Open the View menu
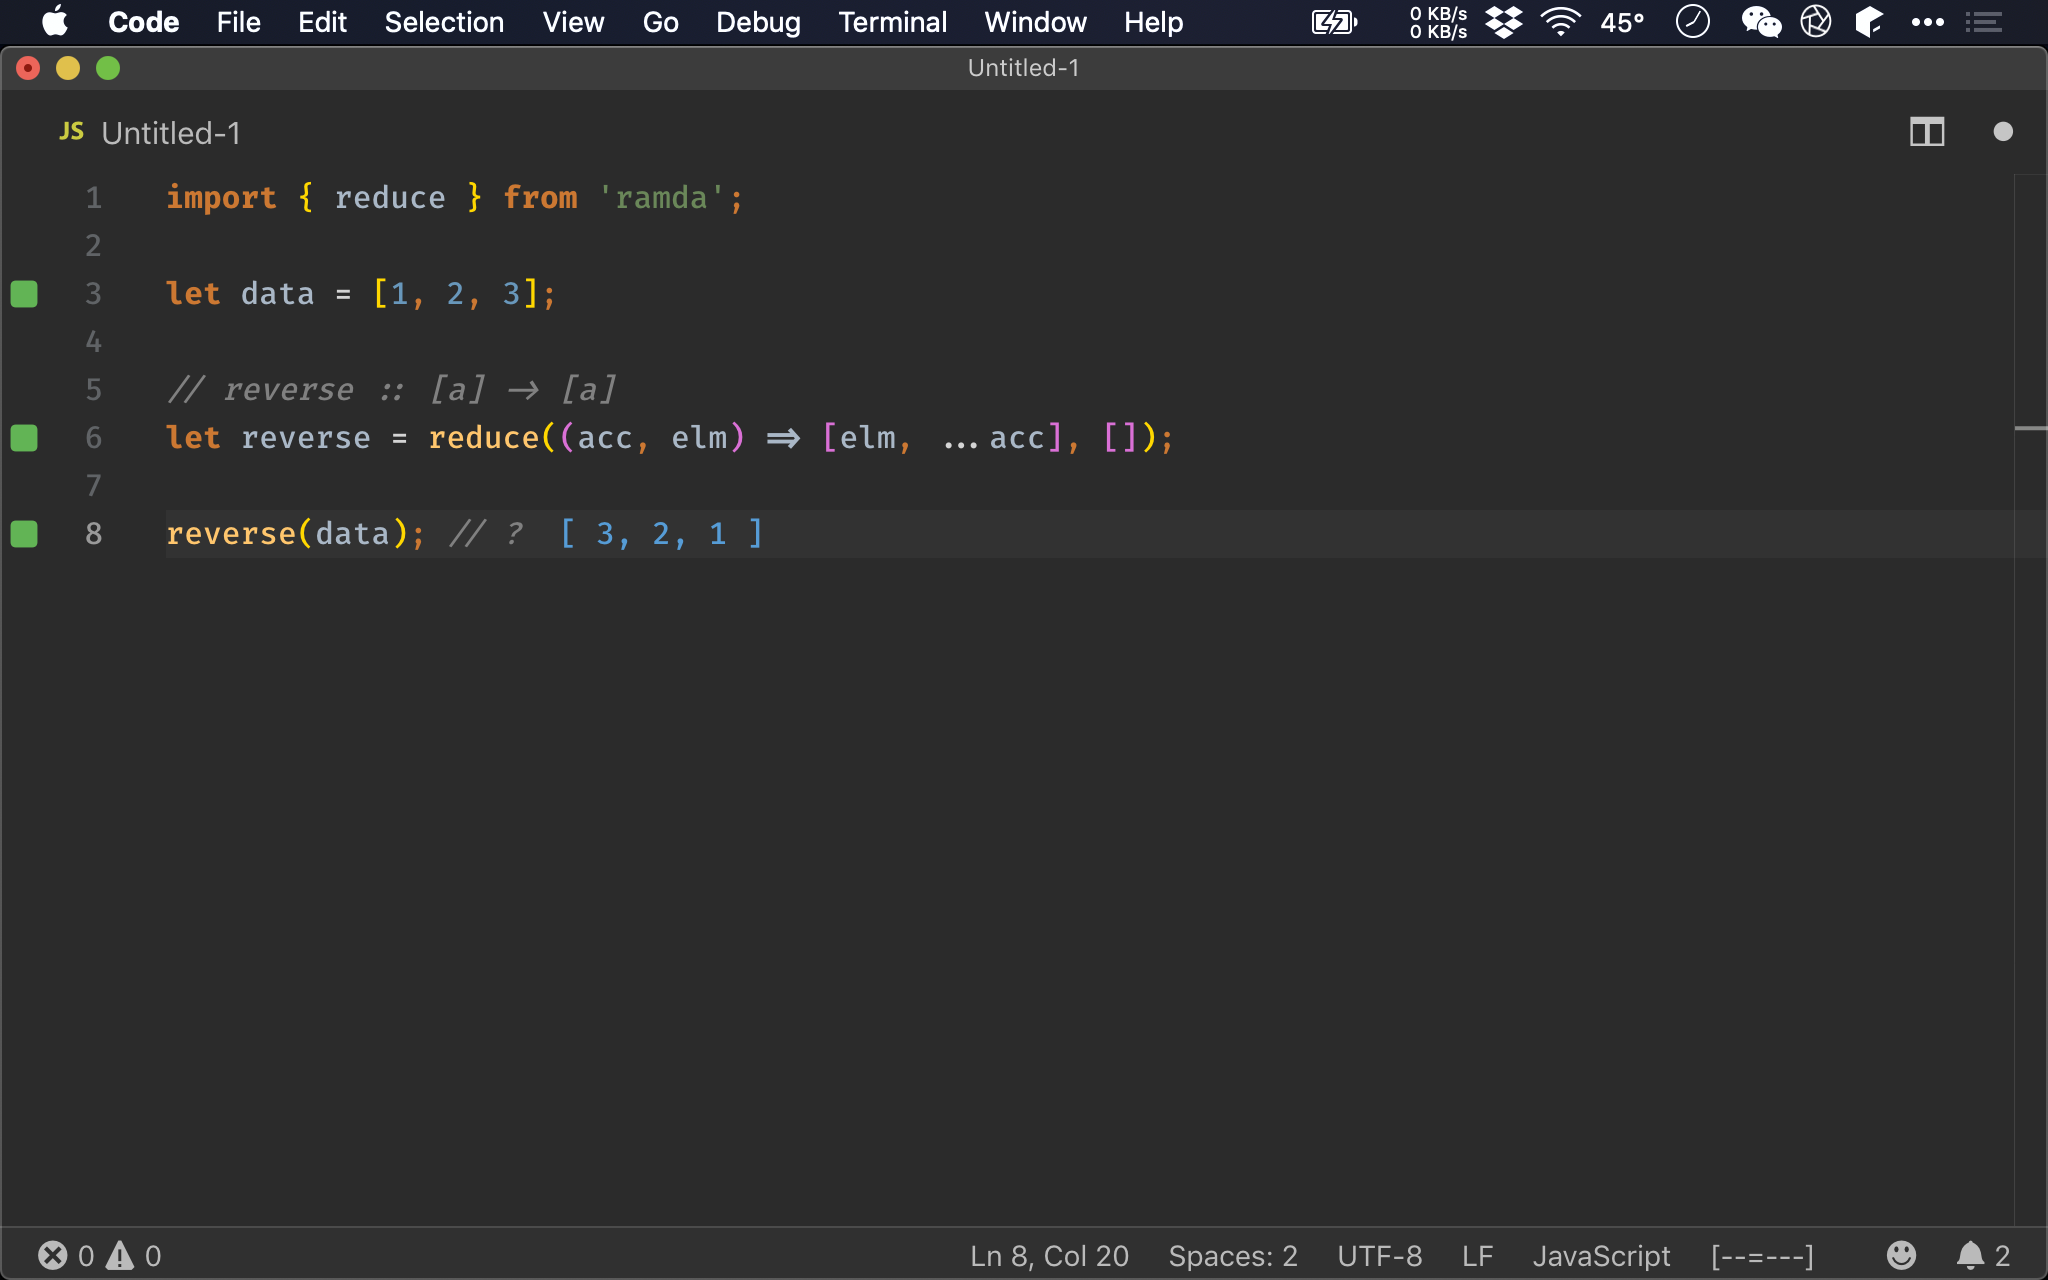 click(573, 22)
